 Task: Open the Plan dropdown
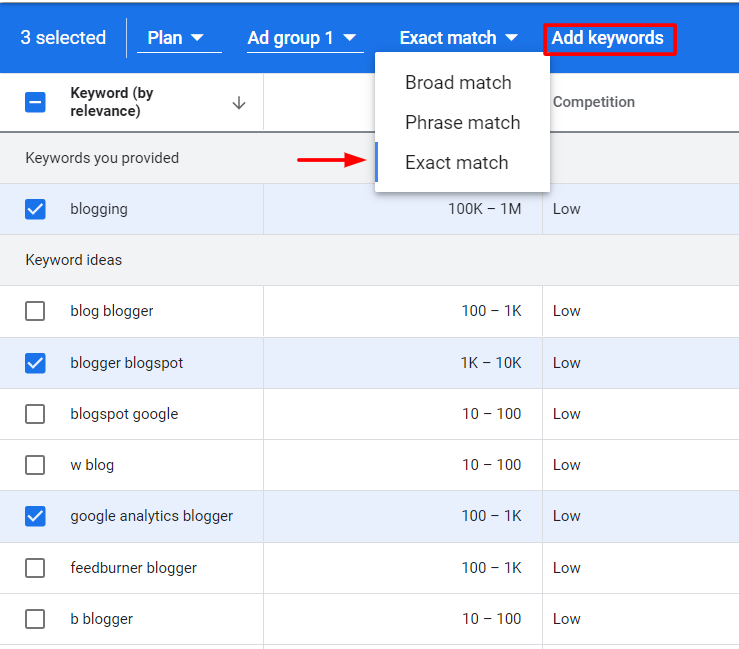pyautogui.click(x=179, y=38)
